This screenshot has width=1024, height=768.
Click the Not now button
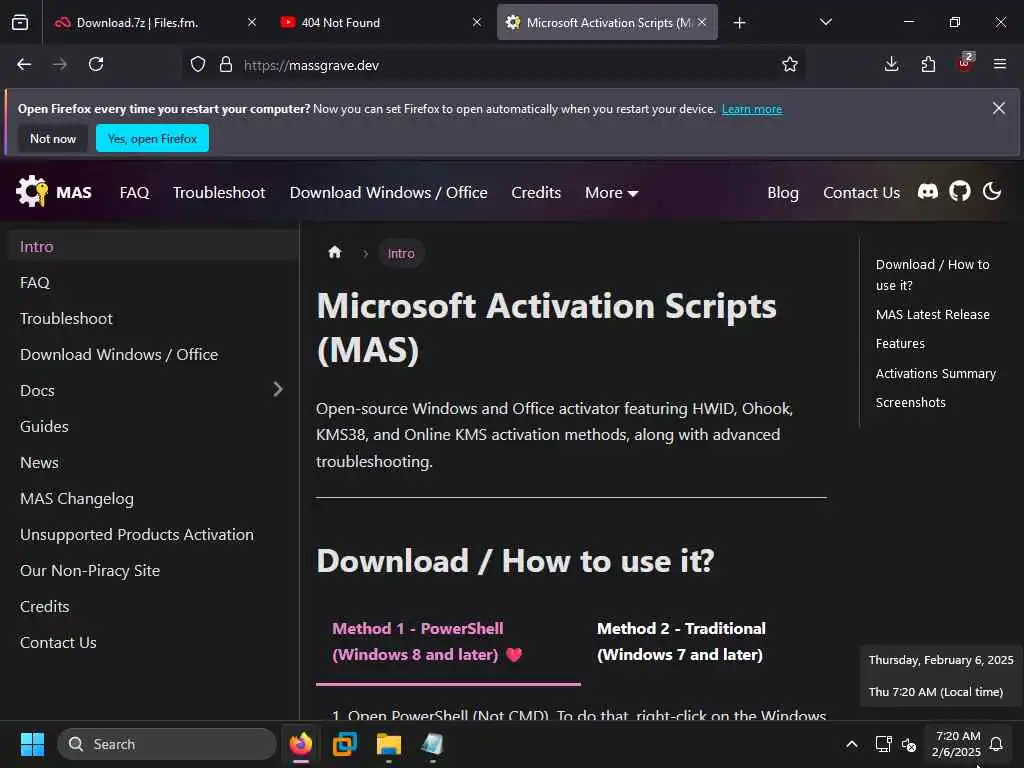click(53, 138)
